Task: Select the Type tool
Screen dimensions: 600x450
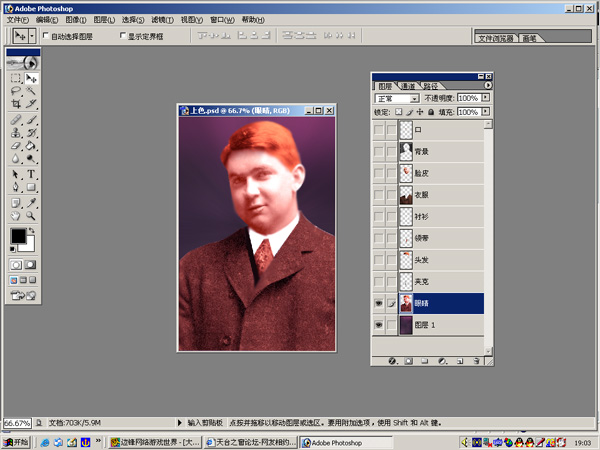Action: (x=32, y=174)
